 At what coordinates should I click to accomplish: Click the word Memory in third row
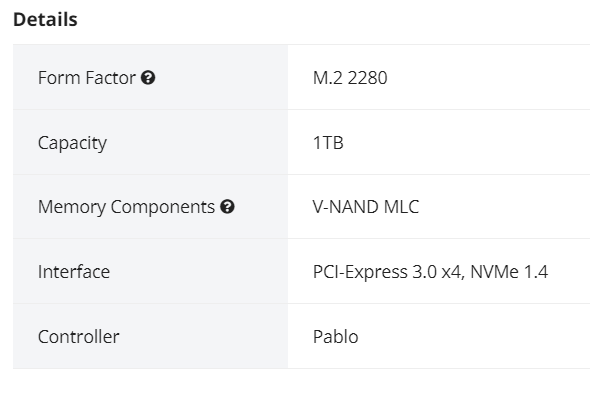pos(72,207)
